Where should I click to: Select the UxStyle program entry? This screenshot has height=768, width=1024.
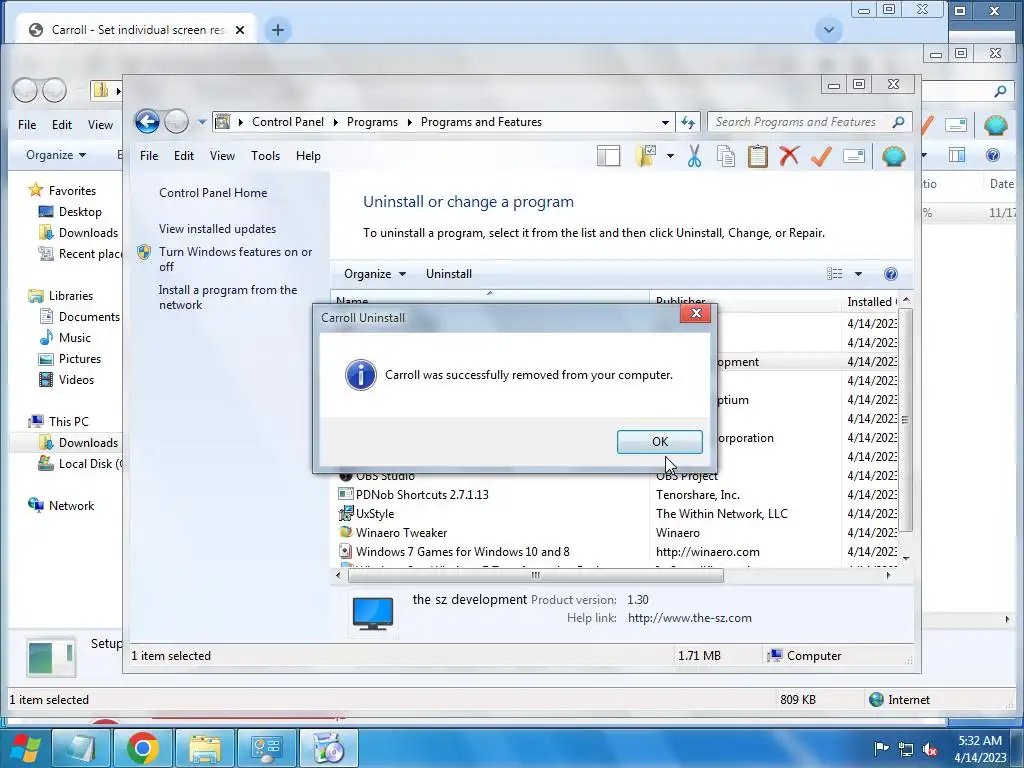coord(375,513)
